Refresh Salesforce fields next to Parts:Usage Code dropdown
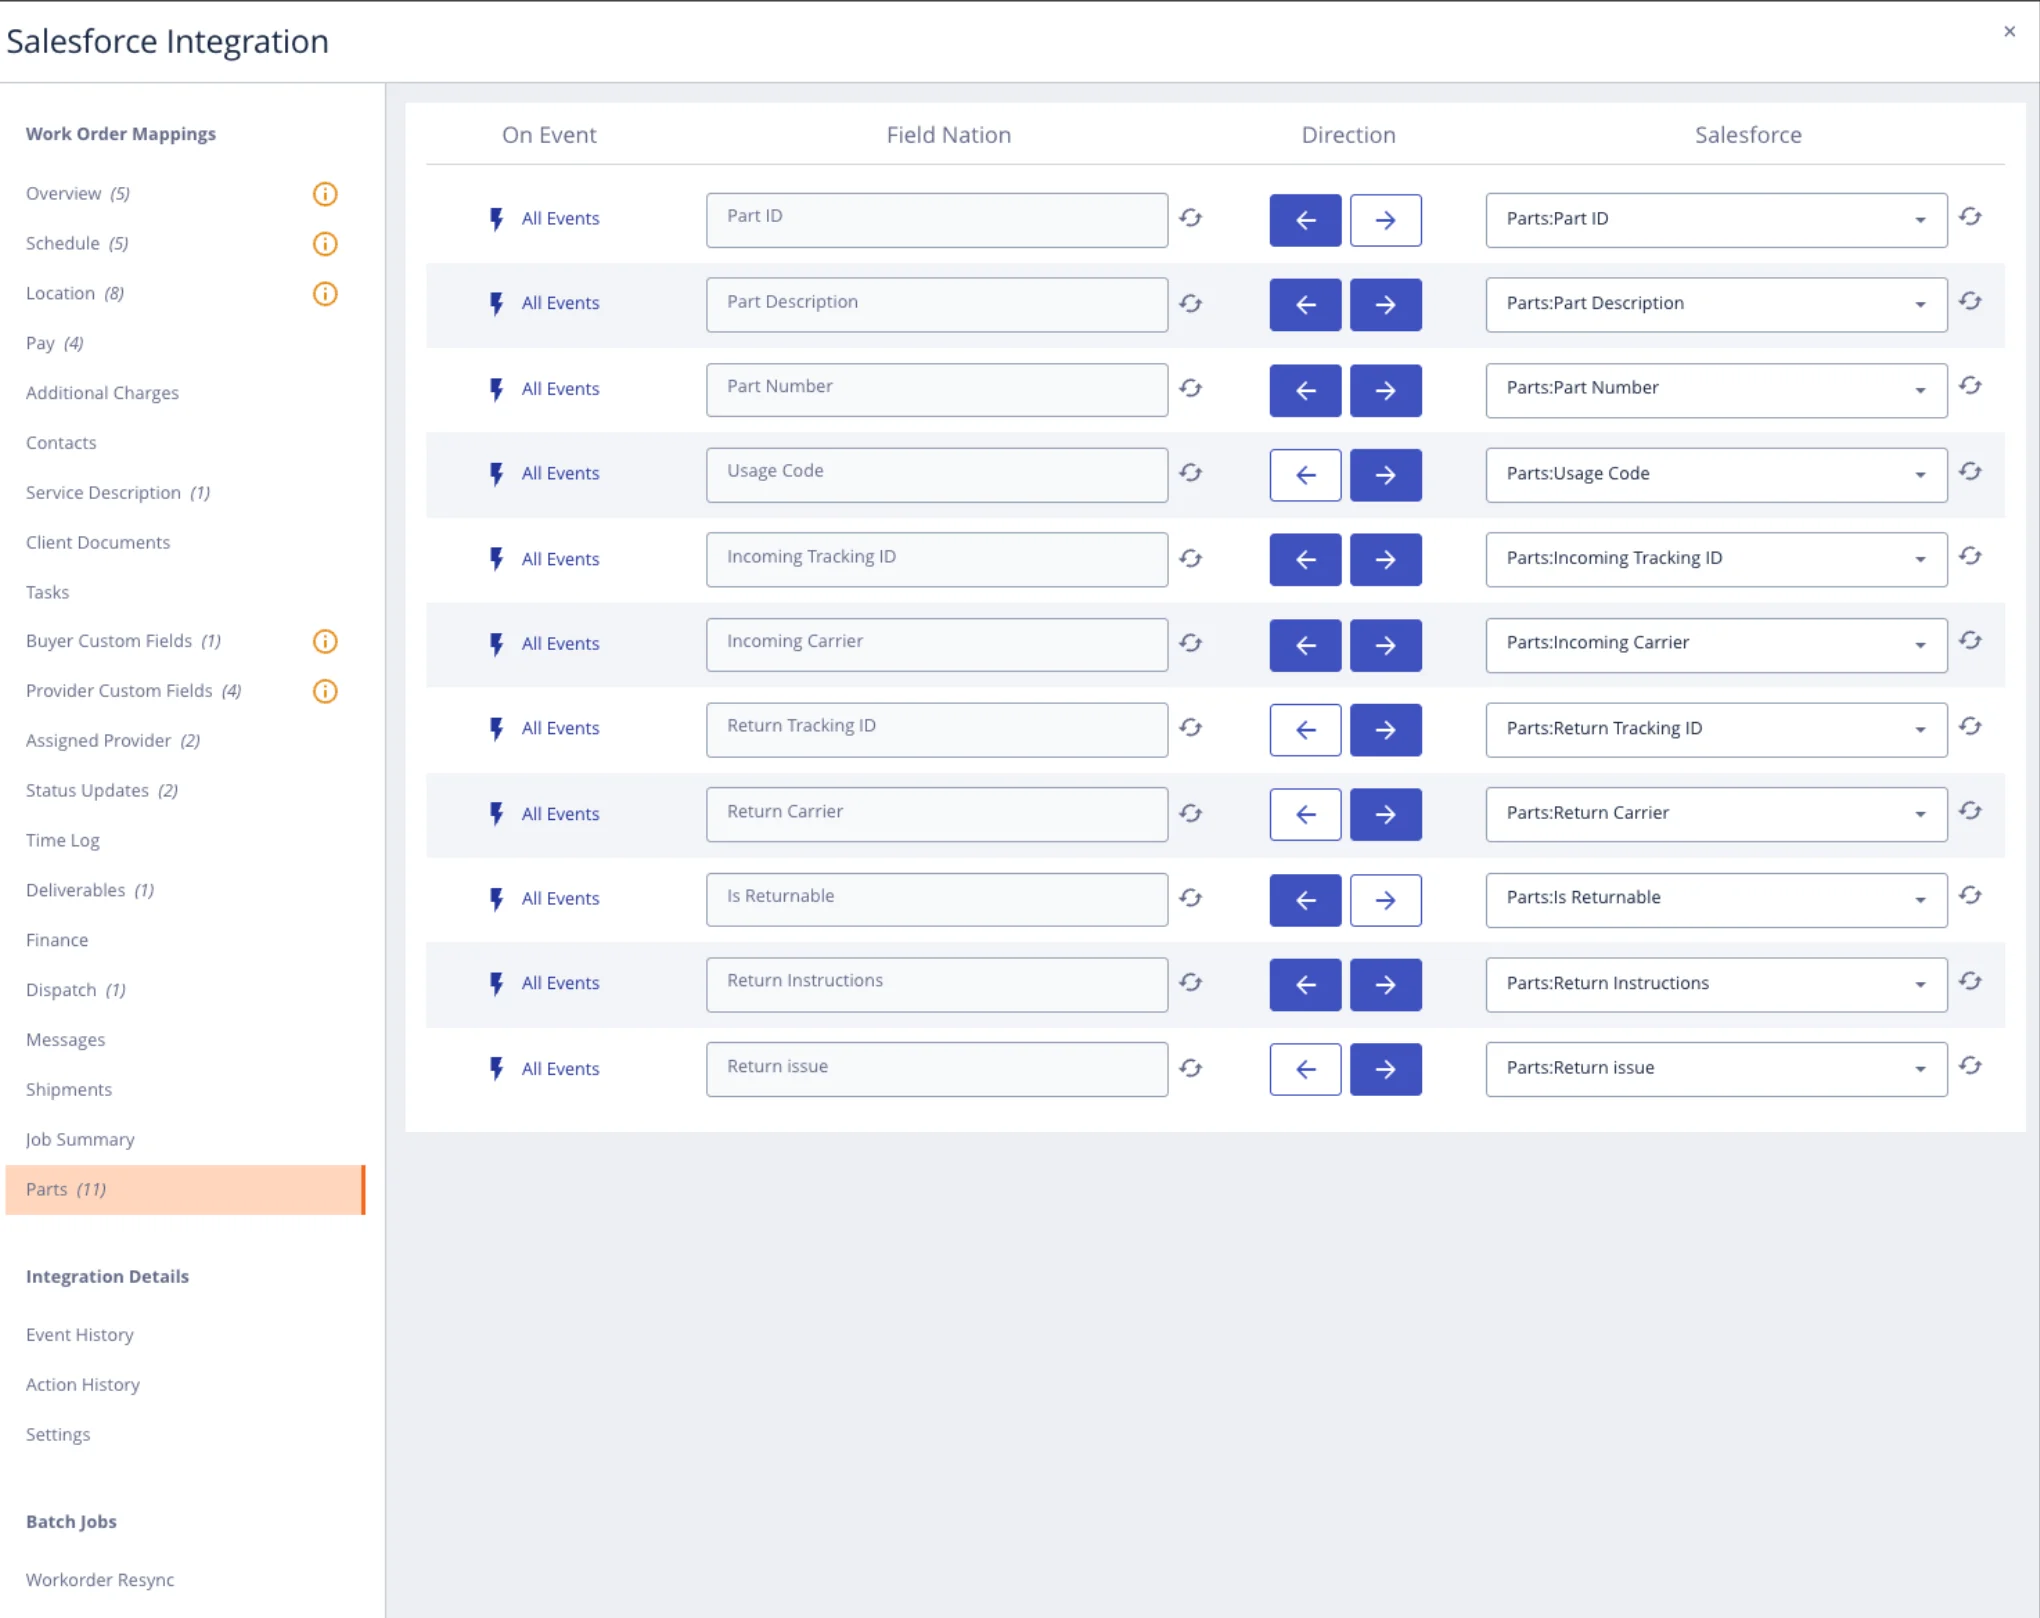The width and height of the screenshot is (2040, 1618). pyautogui.click(x=1970, y=471)
